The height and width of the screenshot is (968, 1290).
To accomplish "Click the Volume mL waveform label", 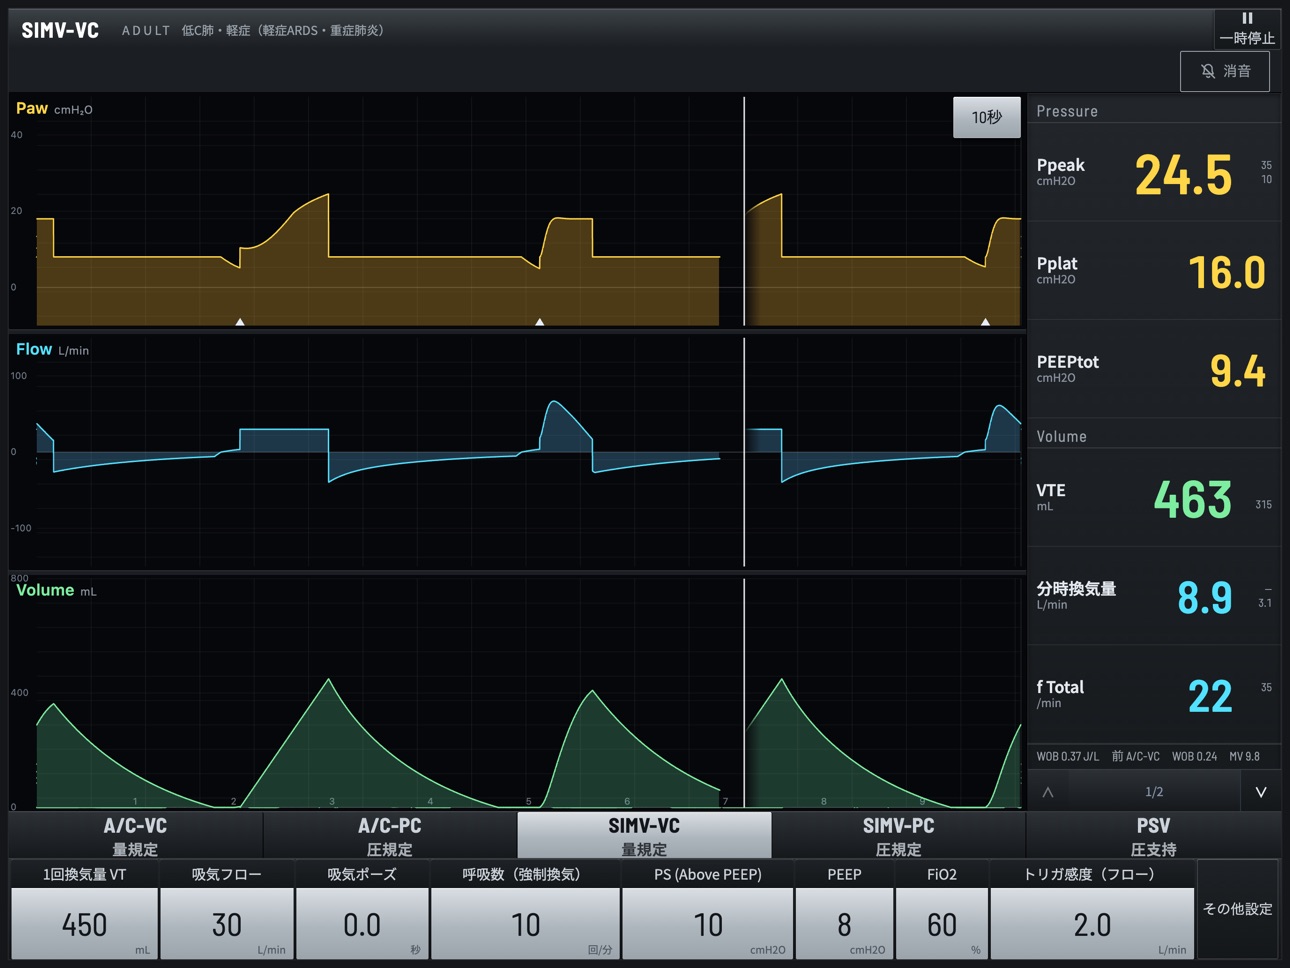I will (56, 590).
